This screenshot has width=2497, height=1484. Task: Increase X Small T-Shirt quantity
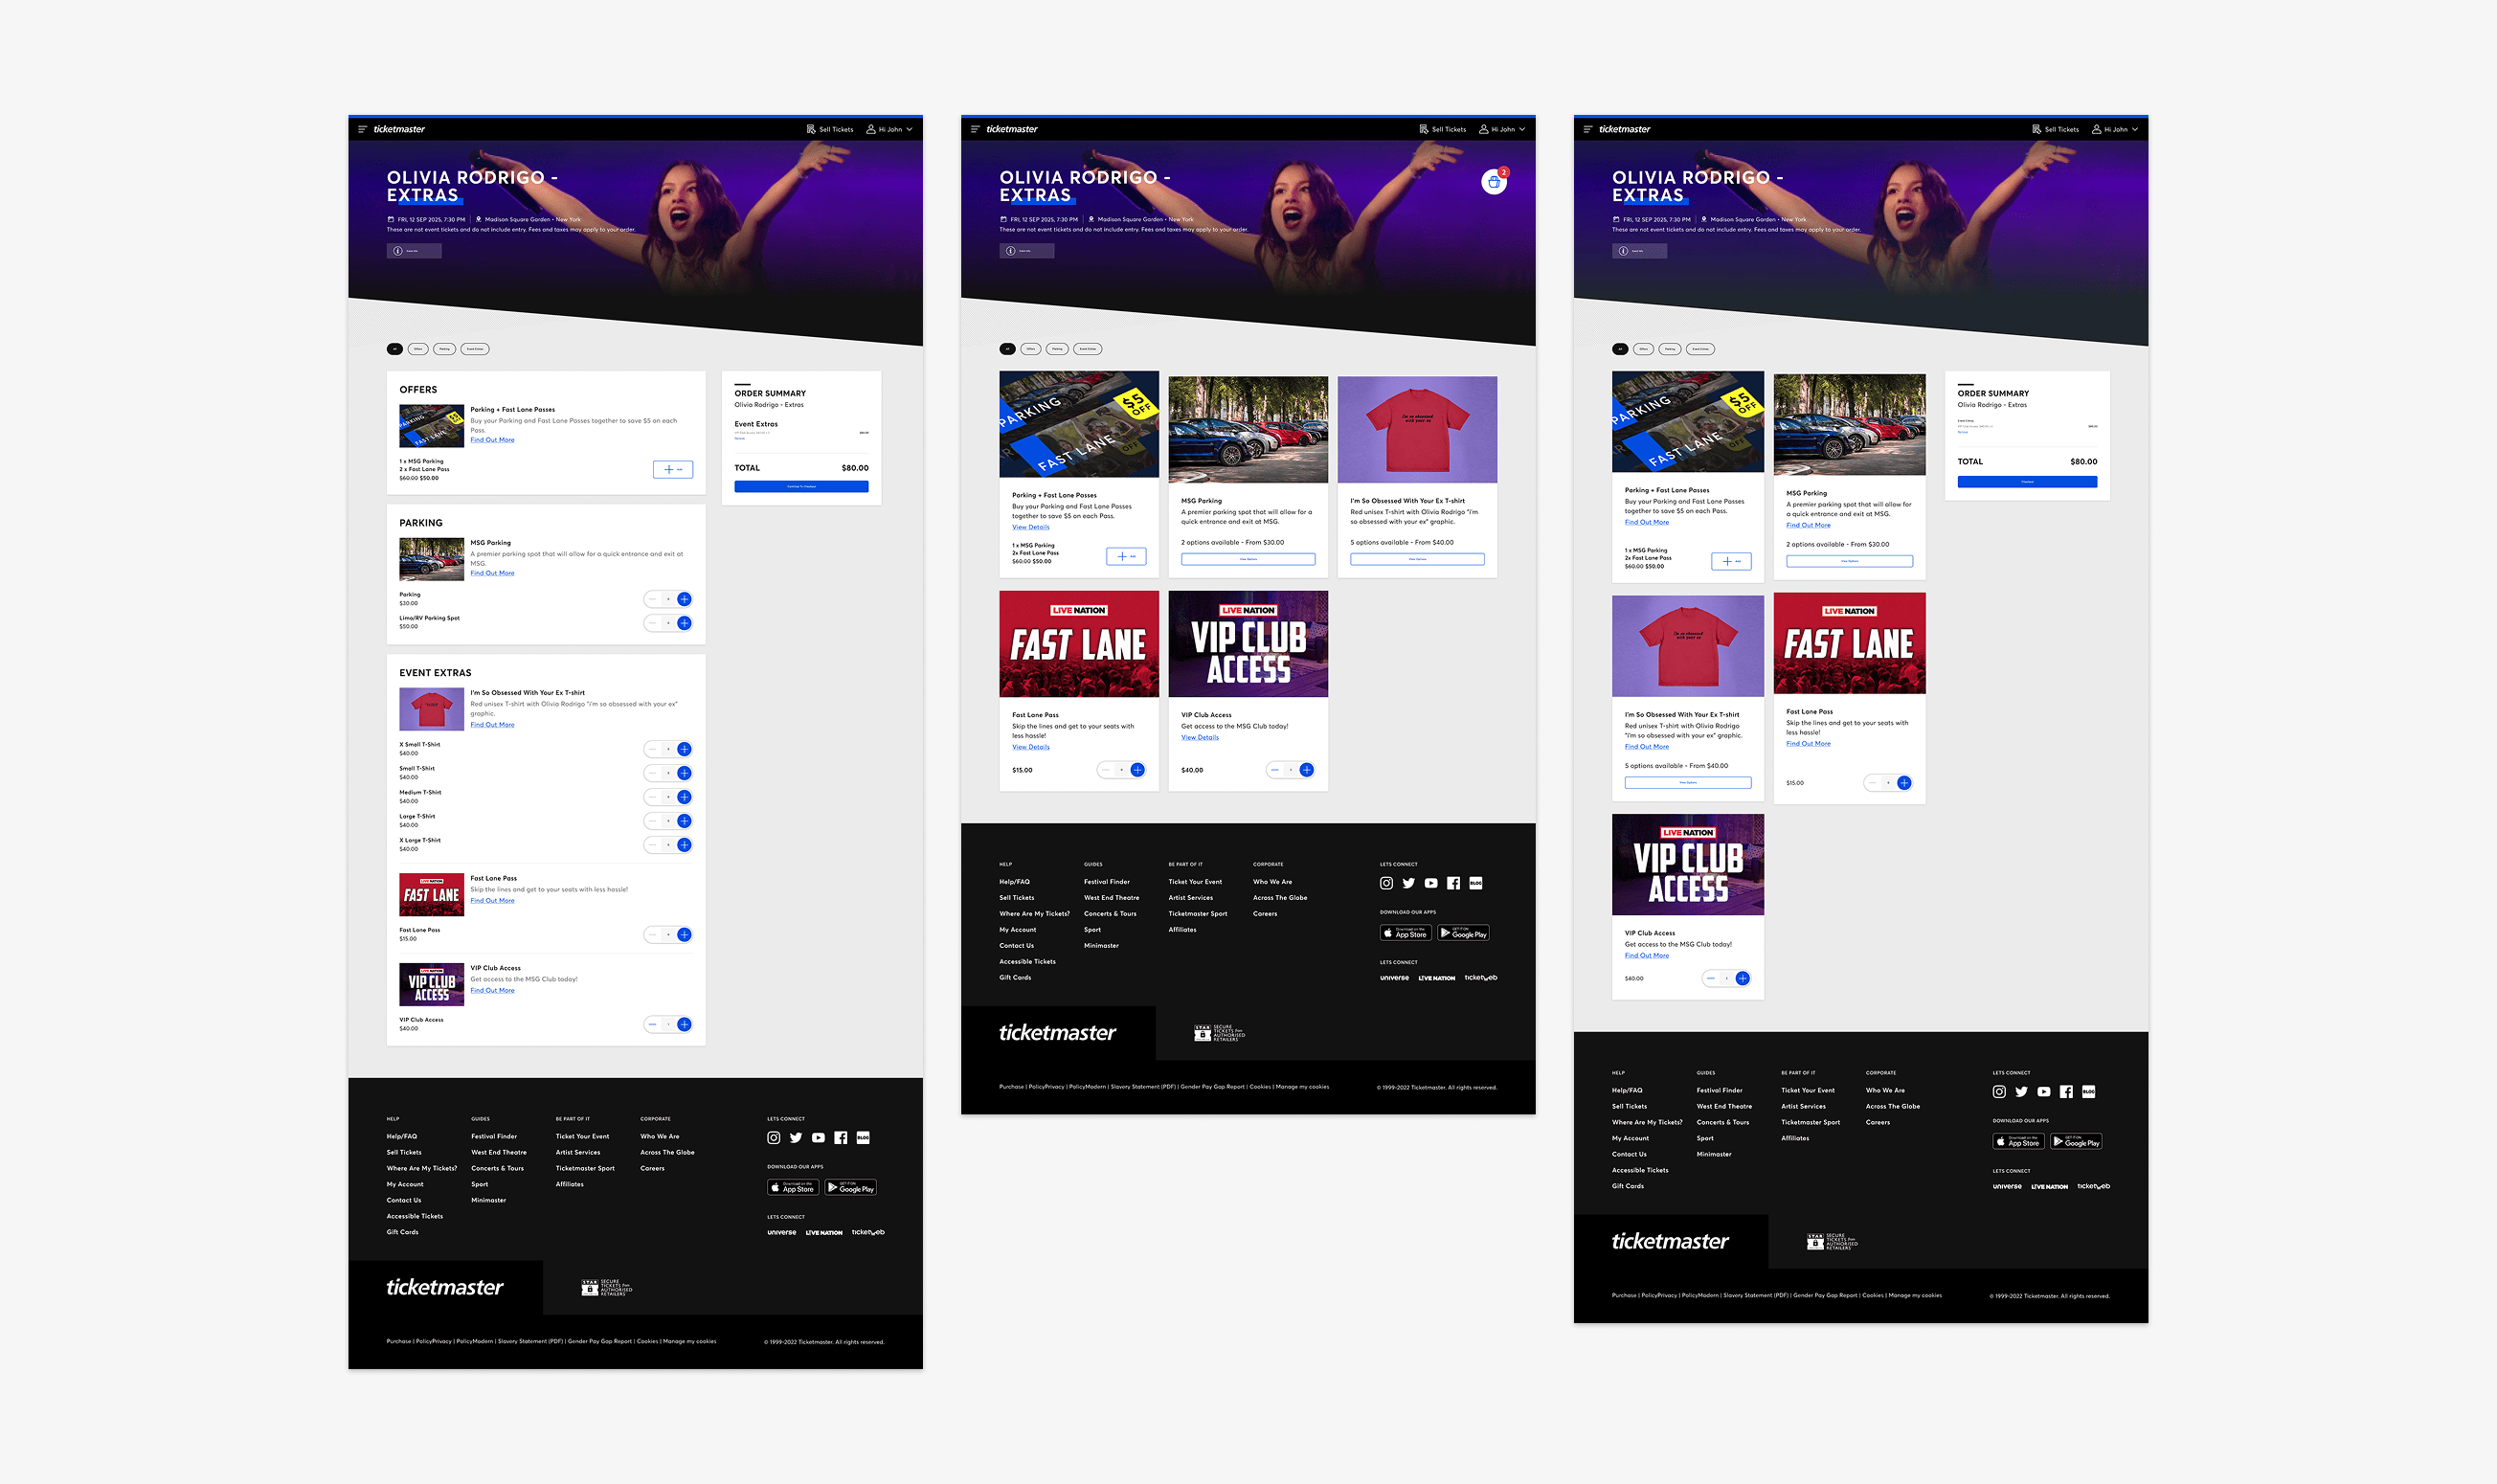[x=684, y=749]
